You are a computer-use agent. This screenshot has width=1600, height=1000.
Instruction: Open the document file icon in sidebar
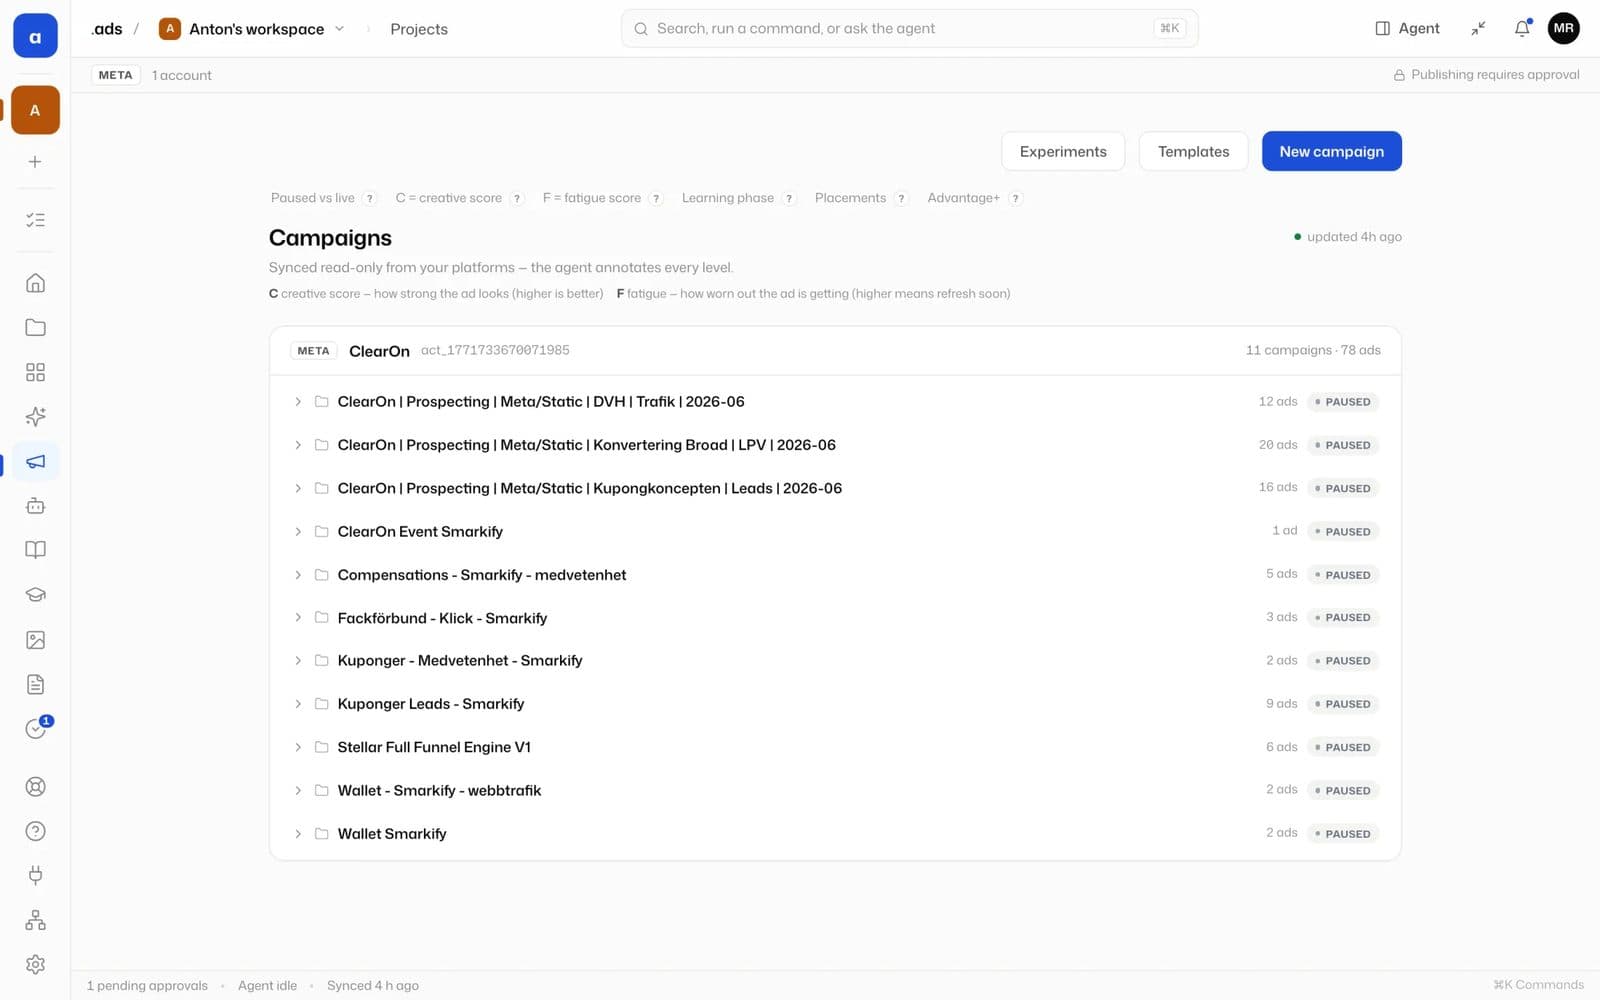pos(35,684)
